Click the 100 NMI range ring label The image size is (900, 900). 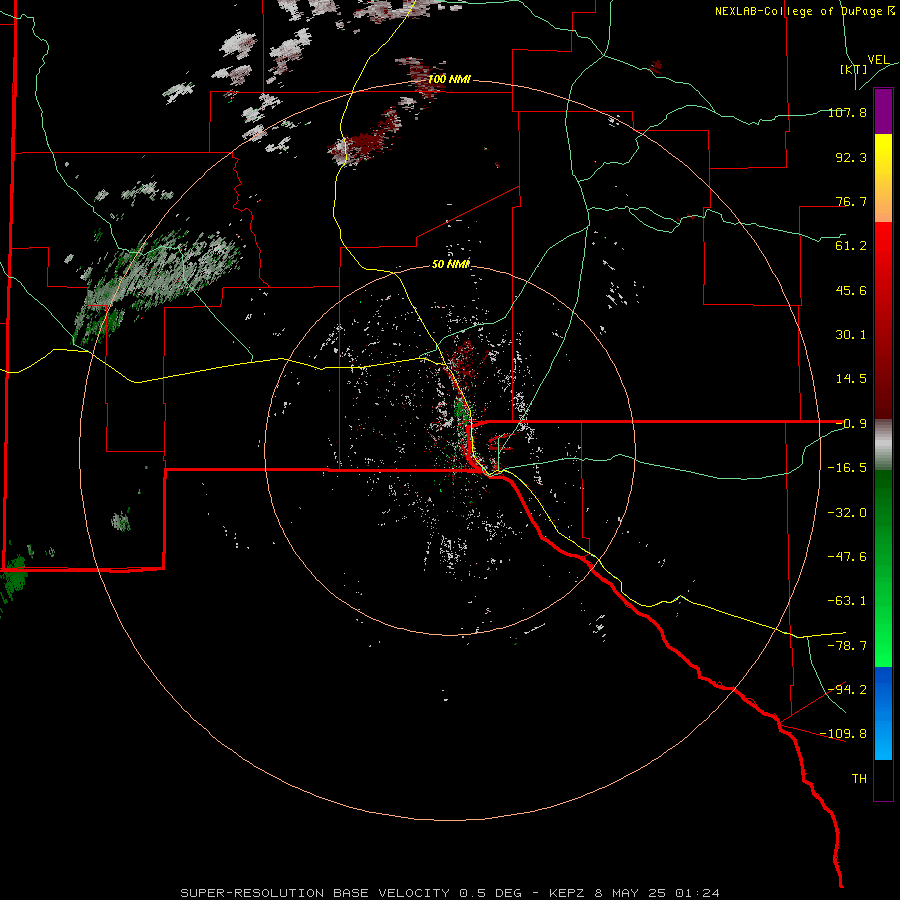point(449,79)
